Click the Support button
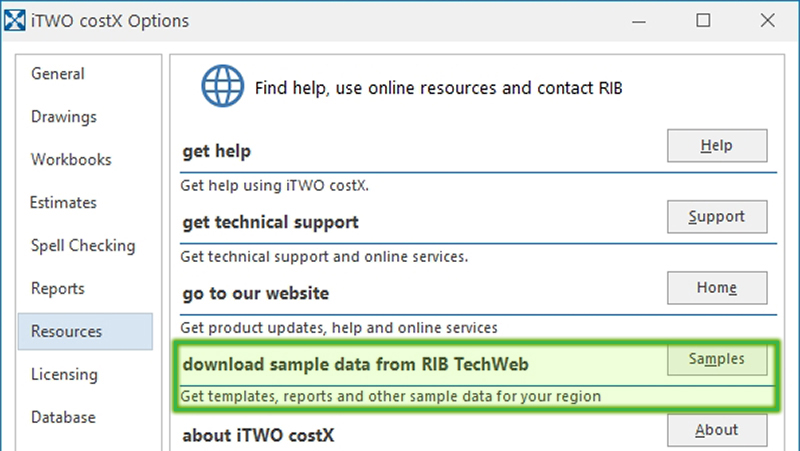The height and width of the screenshot is (451, 800). pos(717,217)
